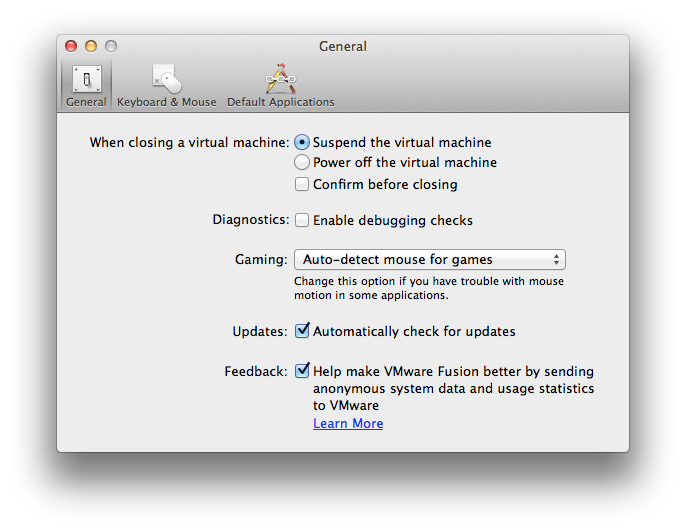The width and height of the screenshot is (686, 531).
Task: Open the General preferences icon
Action: pos(86,79)
